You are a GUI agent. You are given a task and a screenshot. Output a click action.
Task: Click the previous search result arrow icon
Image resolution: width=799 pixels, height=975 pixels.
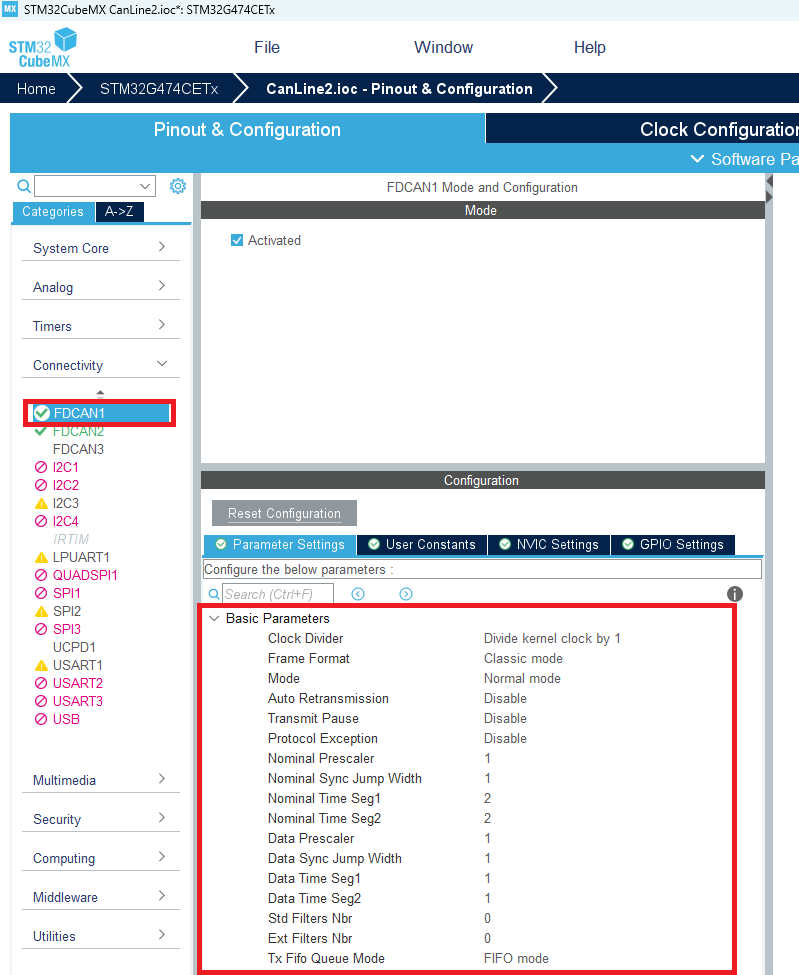pos(358,594)
